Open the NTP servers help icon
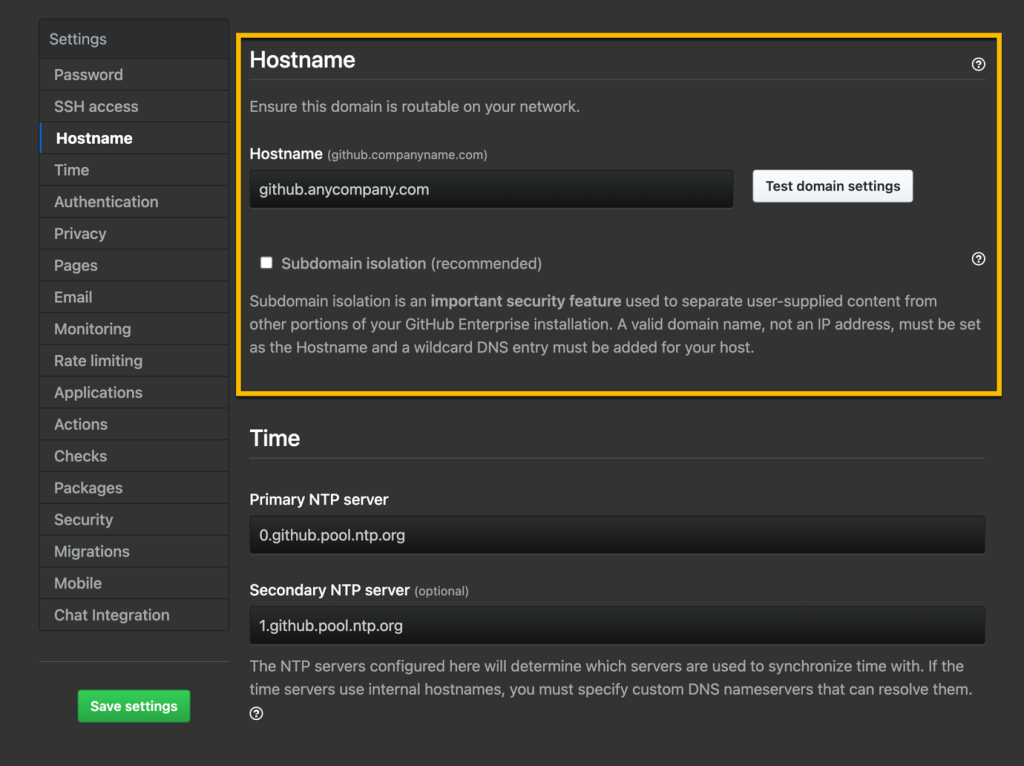 tap(255, 713)
